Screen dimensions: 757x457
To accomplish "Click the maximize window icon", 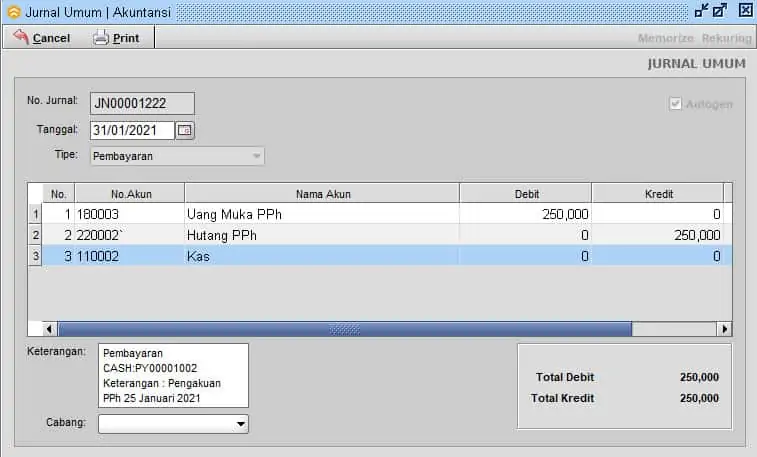I will (x=720, y=11).
